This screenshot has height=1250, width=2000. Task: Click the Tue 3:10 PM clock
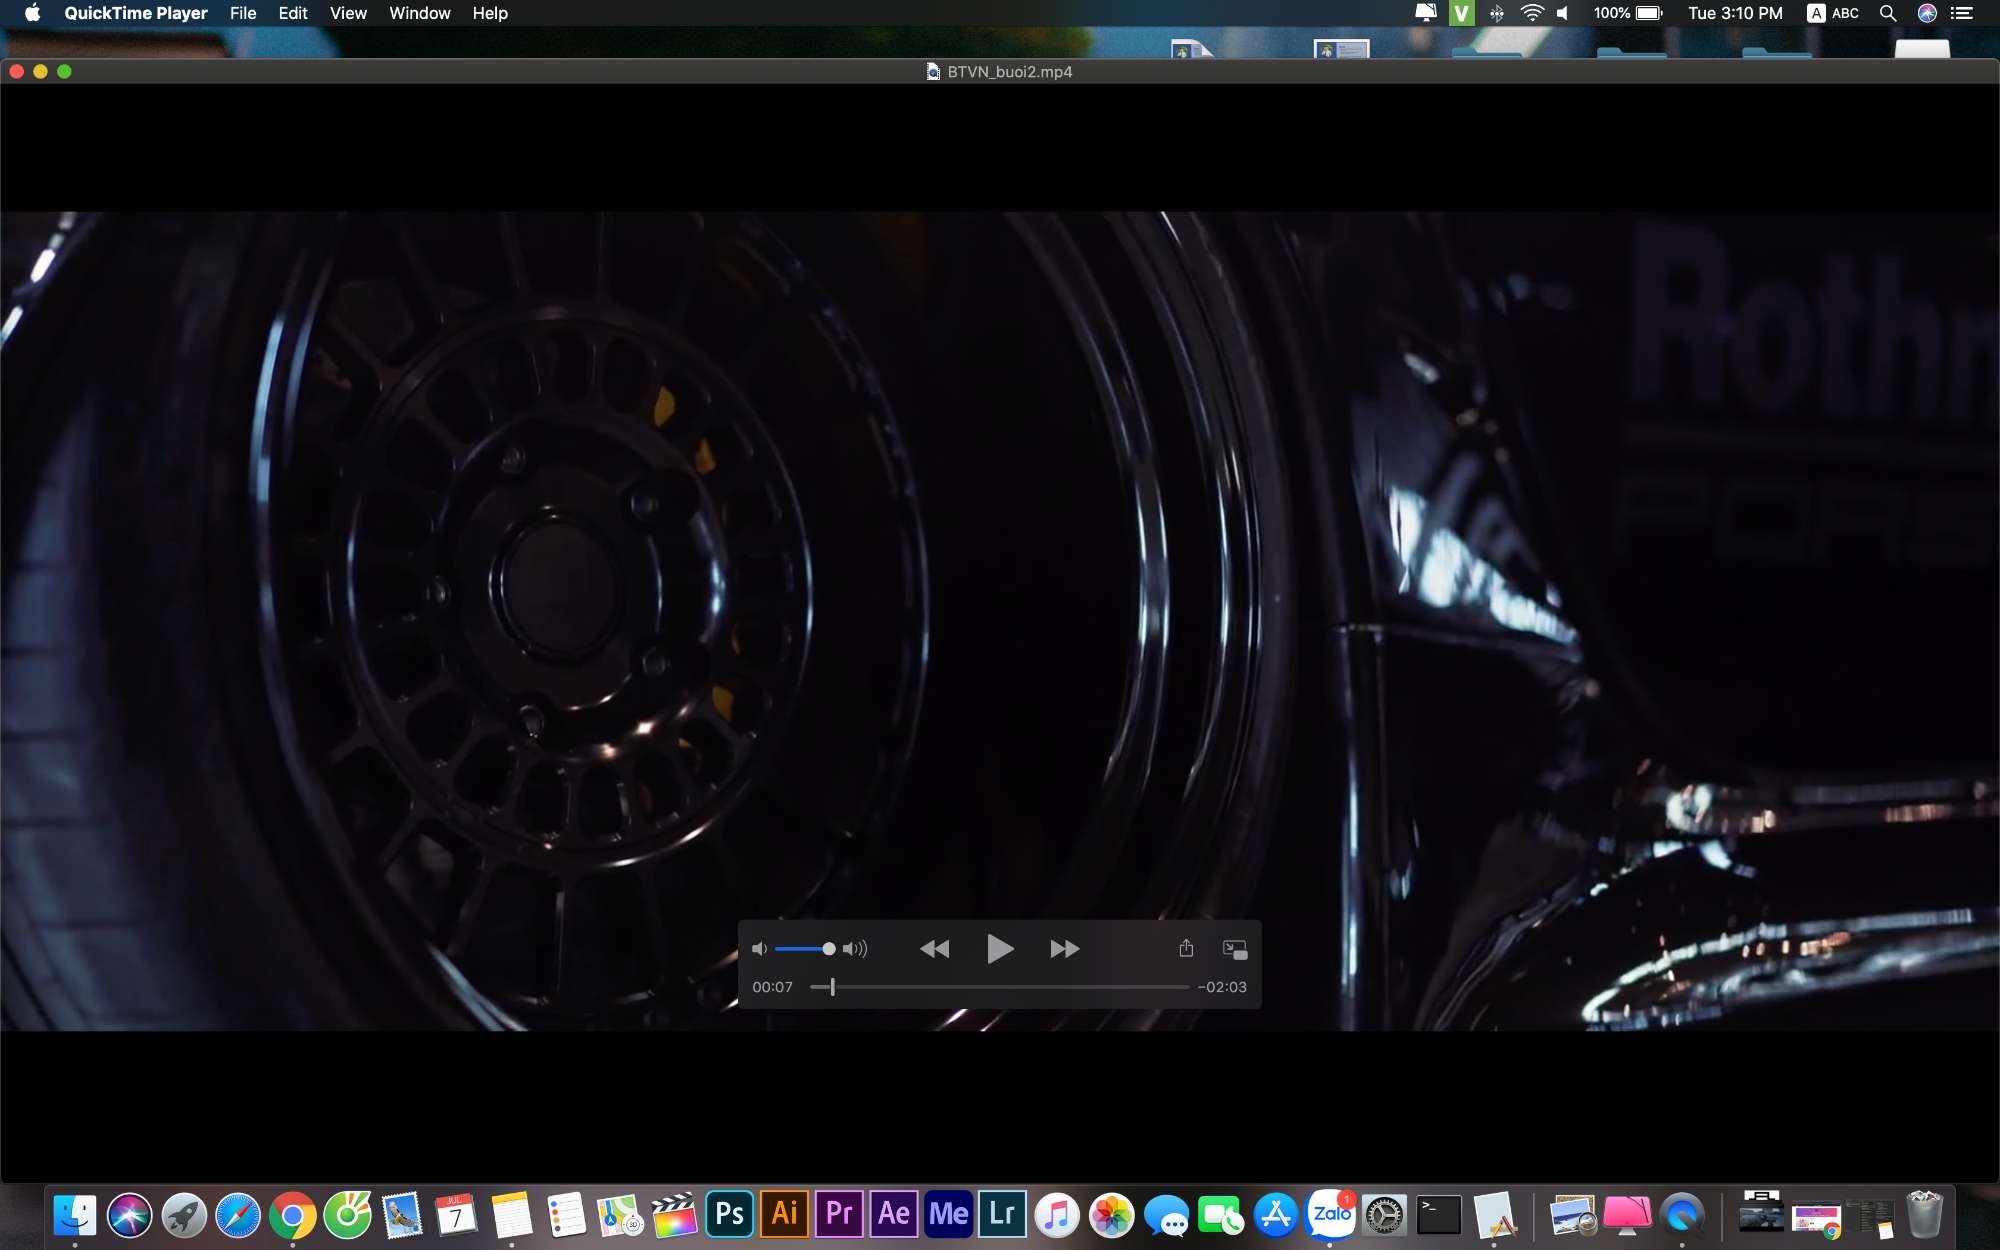(1735, 13)
